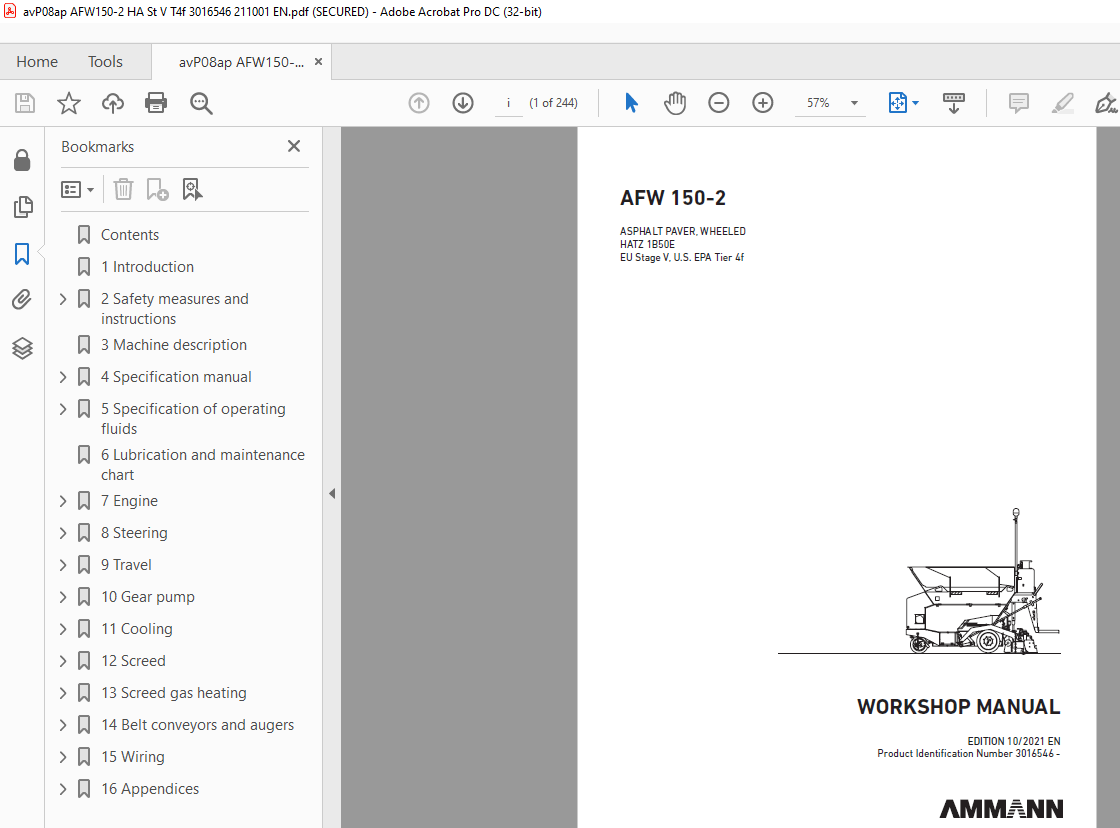Collapse navigation pane with arrow handle
The image size is (1120, 828).
[332, 494]
